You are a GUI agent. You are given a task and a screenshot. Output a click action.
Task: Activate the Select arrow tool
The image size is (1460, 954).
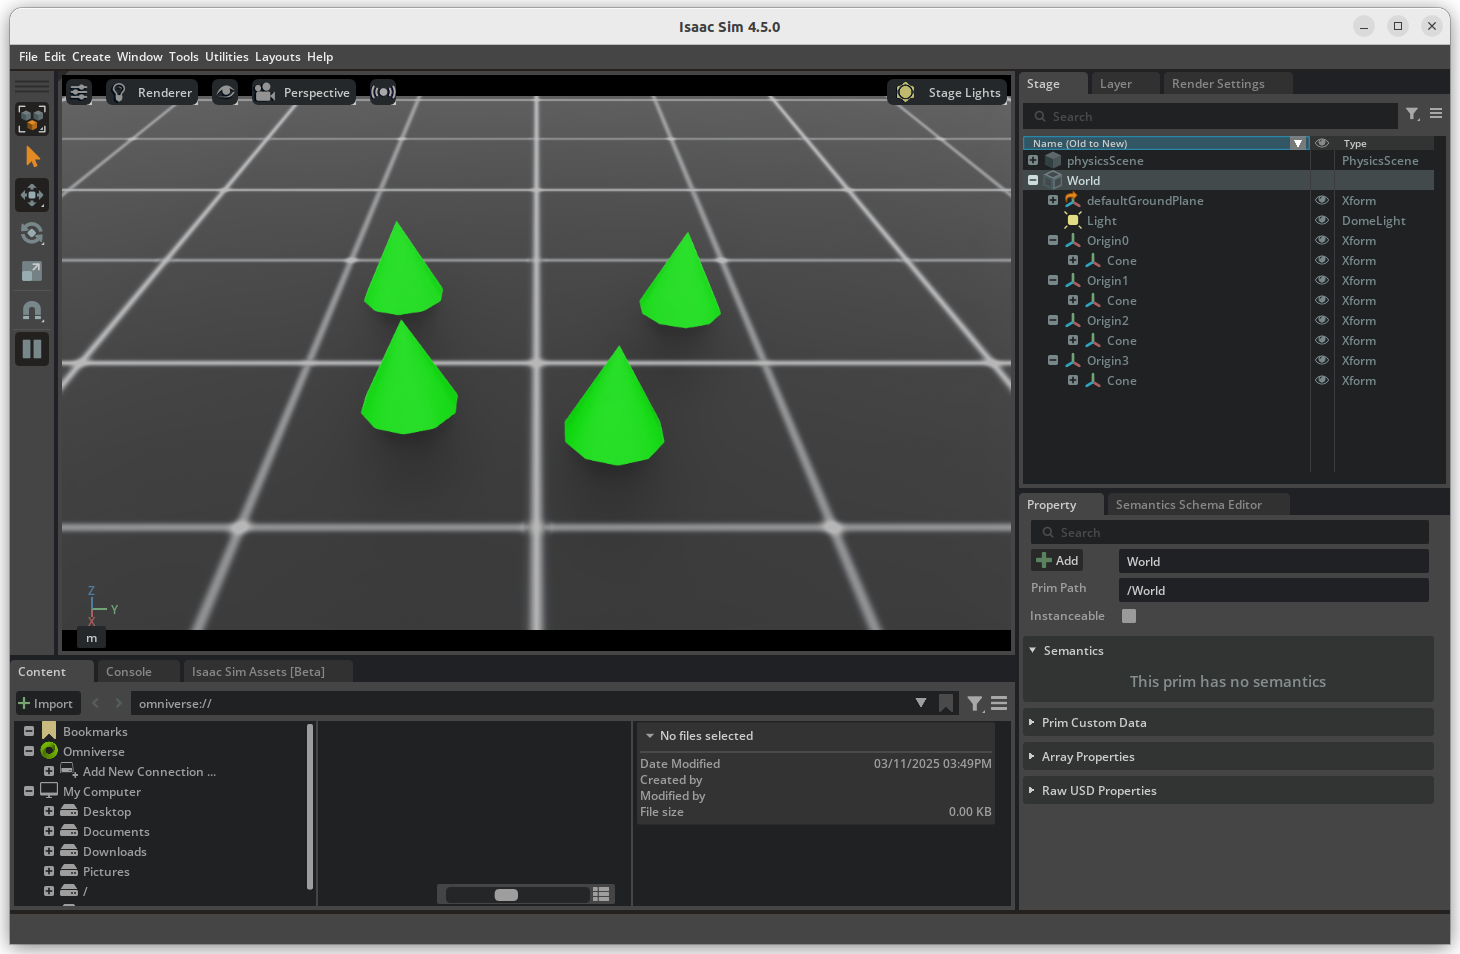tap(32, 157)
